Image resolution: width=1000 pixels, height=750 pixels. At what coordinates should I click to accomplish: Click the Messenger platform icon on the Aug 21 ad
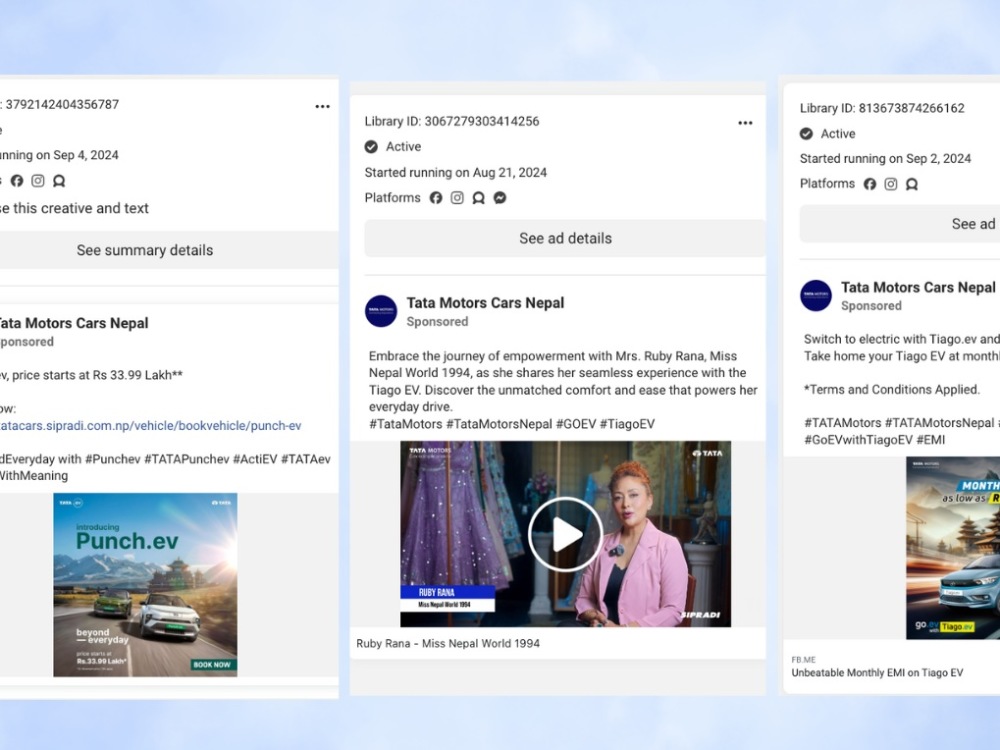(x=500, y=198)
